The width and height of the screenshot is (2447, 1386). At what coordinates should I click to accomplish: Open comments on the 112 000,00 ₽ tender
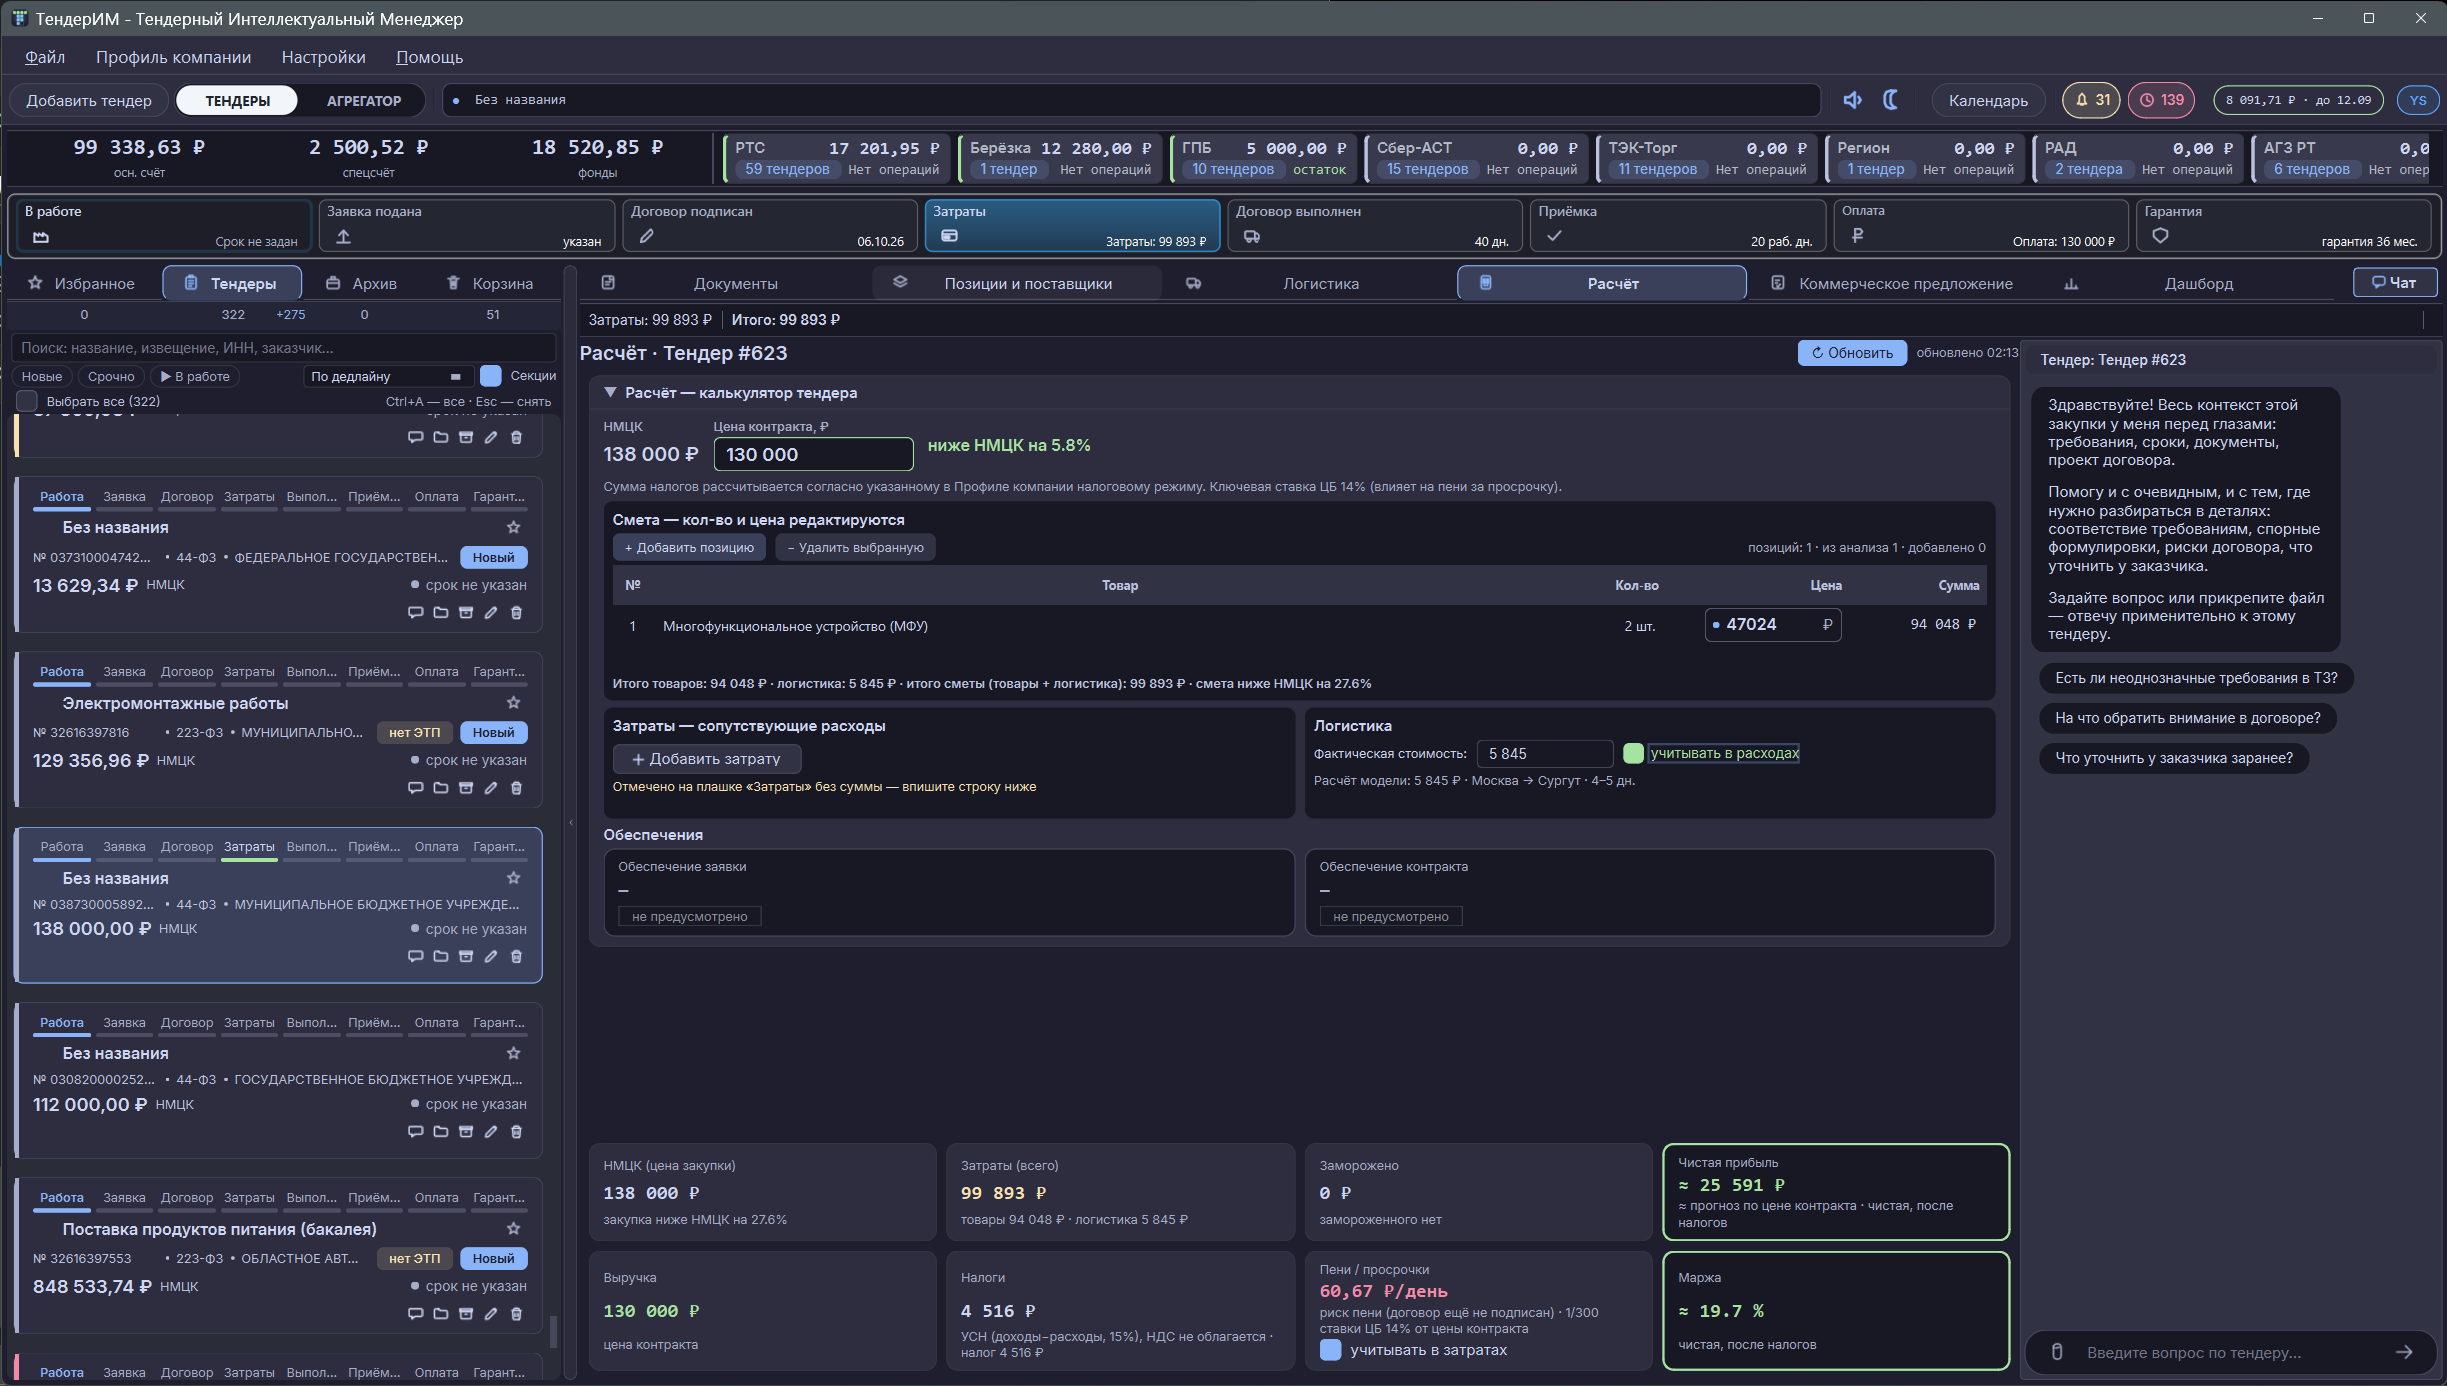[415, 1132]
